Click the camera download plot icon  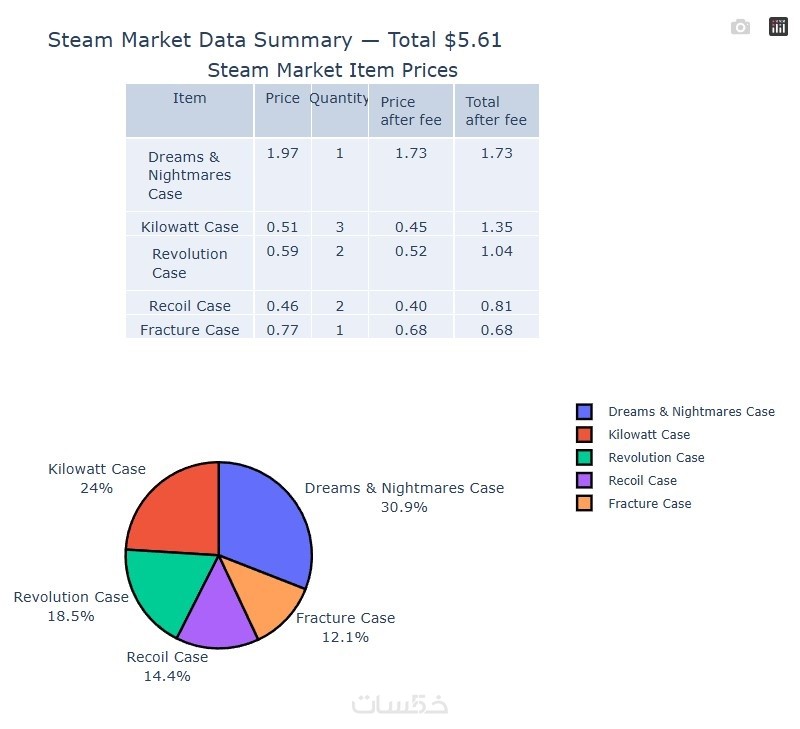tap(740, 27)
